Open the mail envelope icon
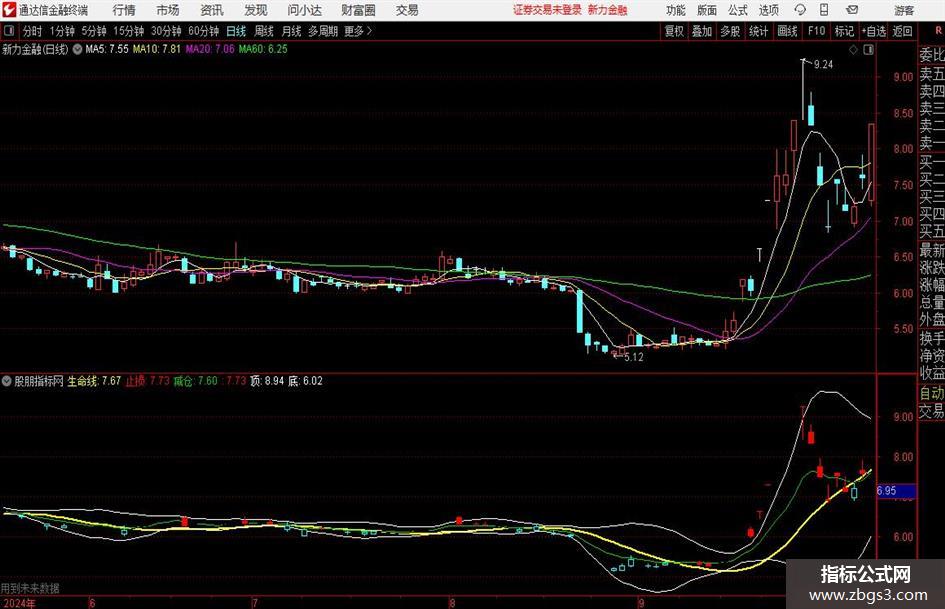This screenshot has height=609, width=945. pos(852,10)
